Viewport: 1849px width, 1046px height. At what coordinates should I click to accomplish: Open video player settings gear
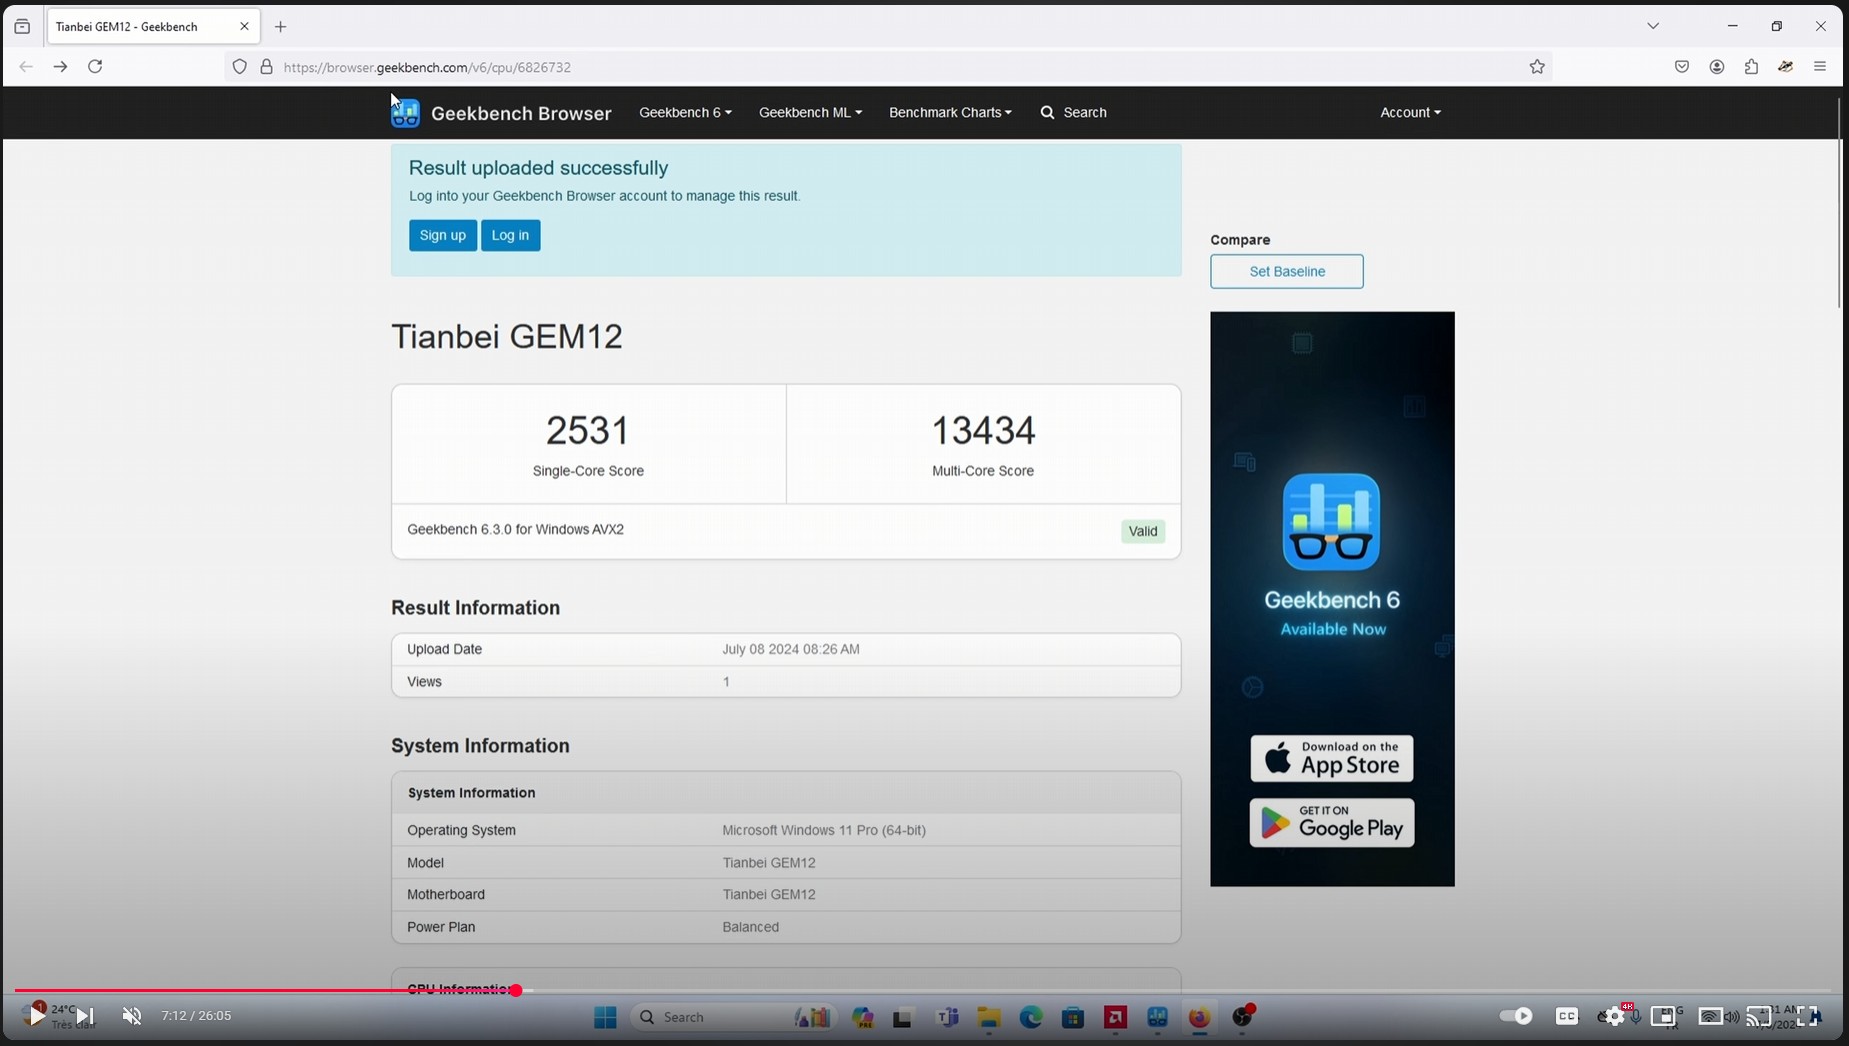click(x=1614, y=1016)
